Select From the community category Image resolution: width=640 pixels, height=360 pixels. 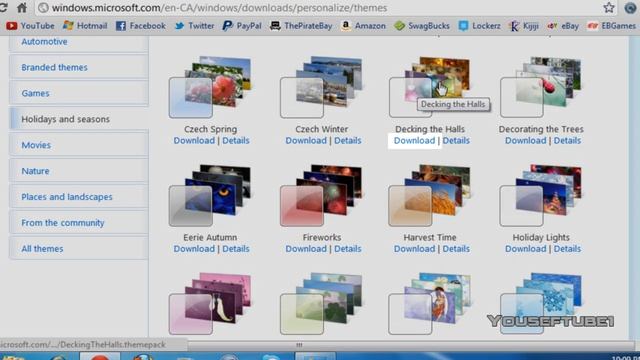click(79, 223)
